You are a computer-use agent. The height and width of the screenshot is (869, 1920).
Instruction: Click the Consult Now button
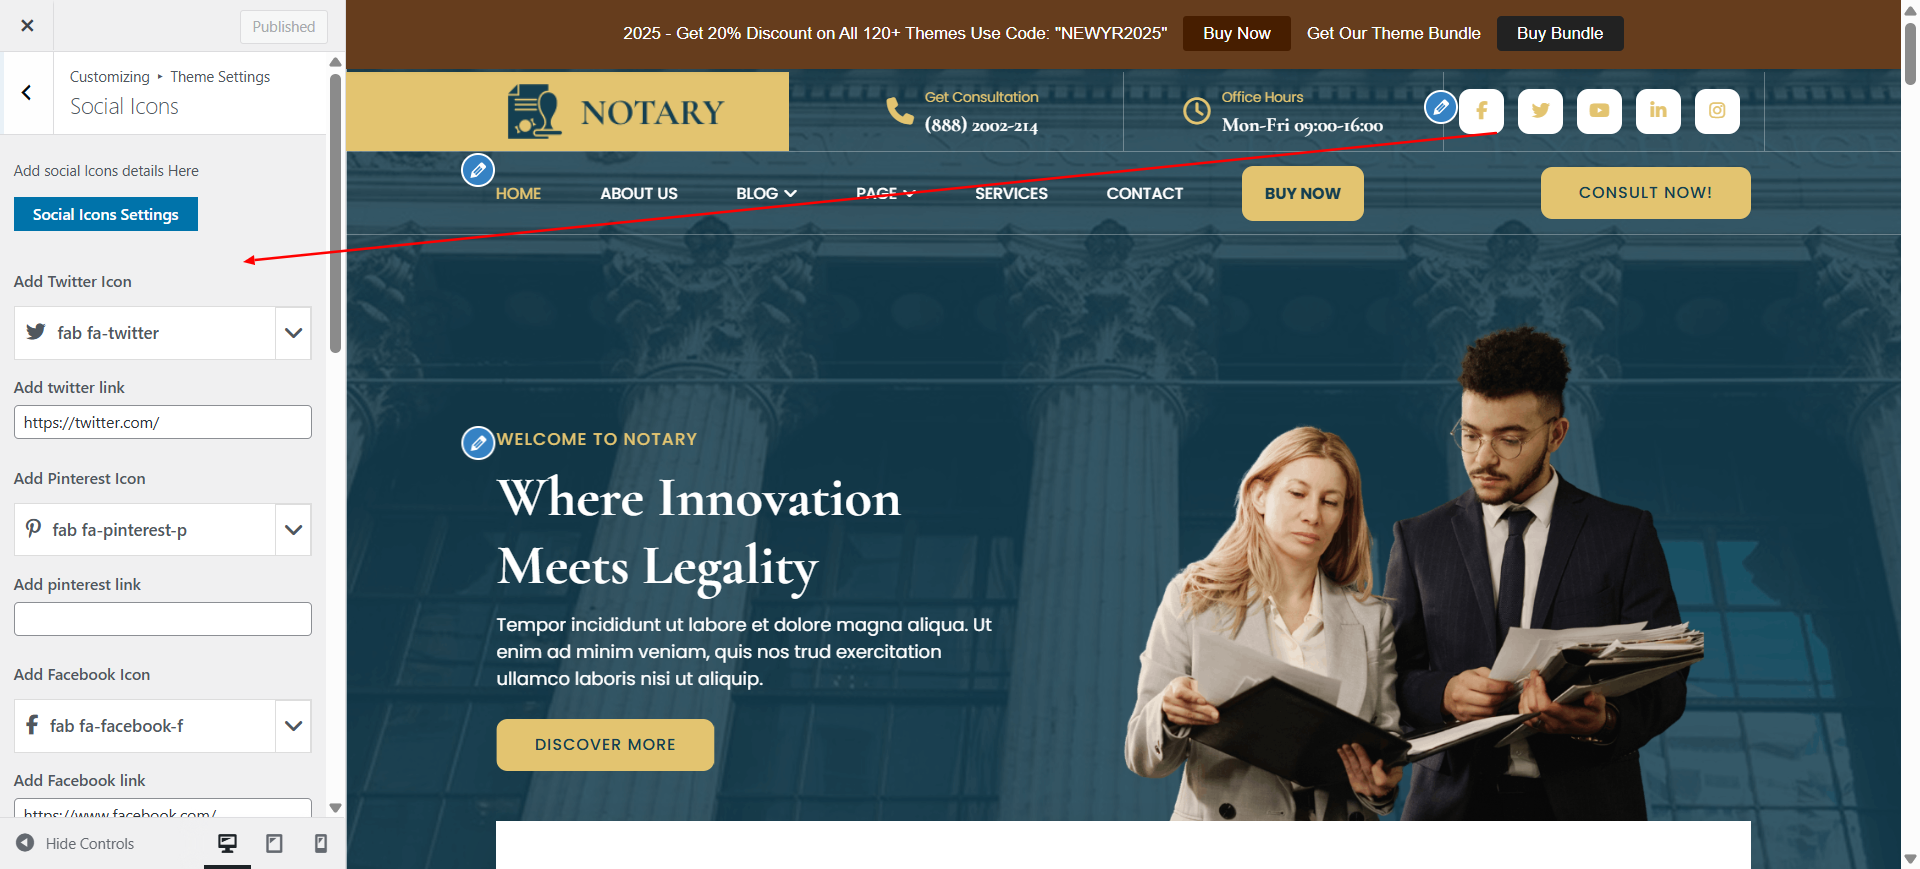click(x=1645, y=193)
